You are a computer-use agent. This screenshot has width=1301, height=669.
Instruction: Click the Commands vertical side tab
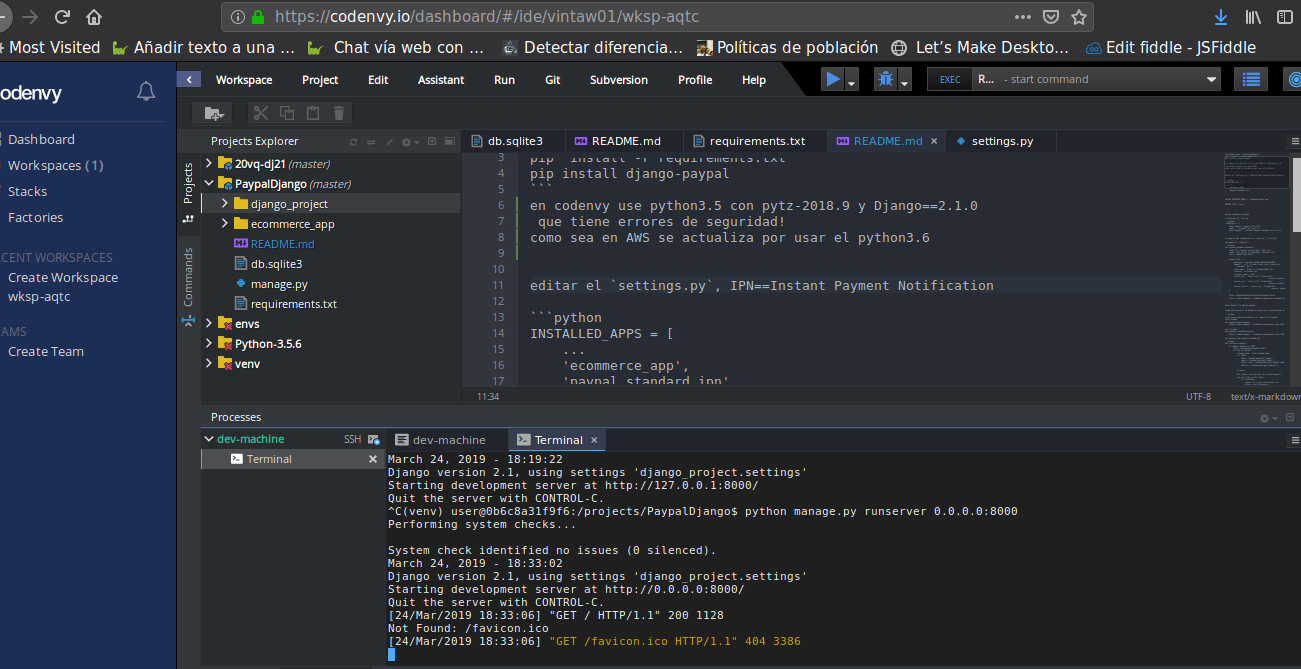(x=188, y=277)
